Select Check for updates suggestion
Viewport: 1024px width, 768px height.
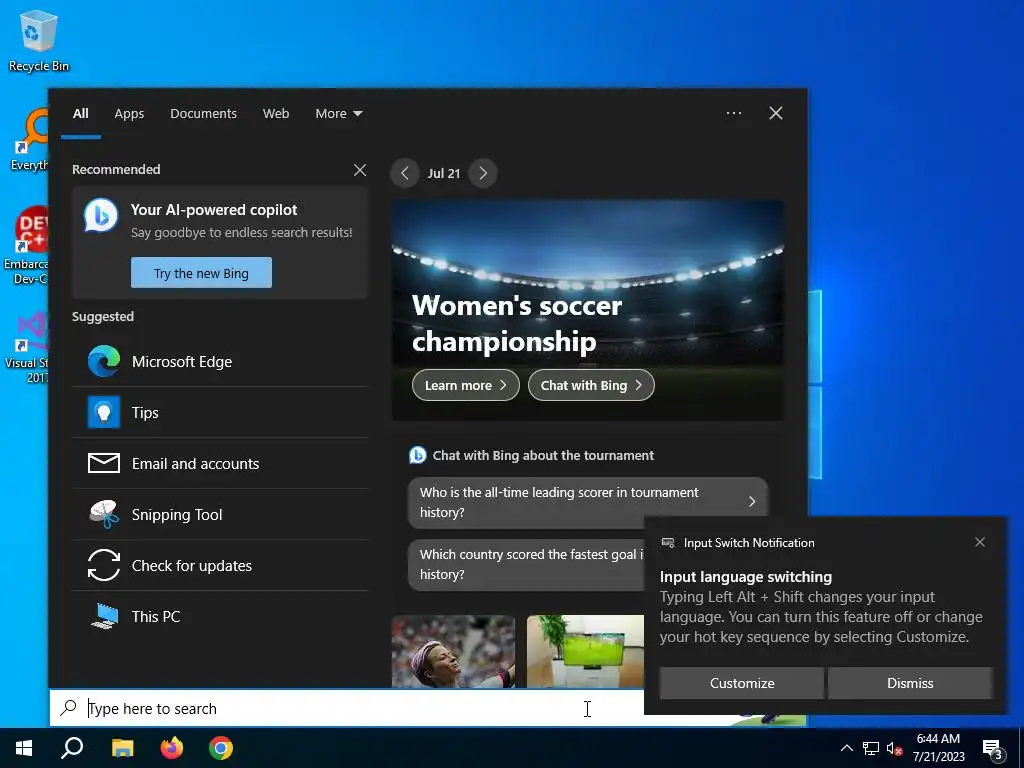221,565
